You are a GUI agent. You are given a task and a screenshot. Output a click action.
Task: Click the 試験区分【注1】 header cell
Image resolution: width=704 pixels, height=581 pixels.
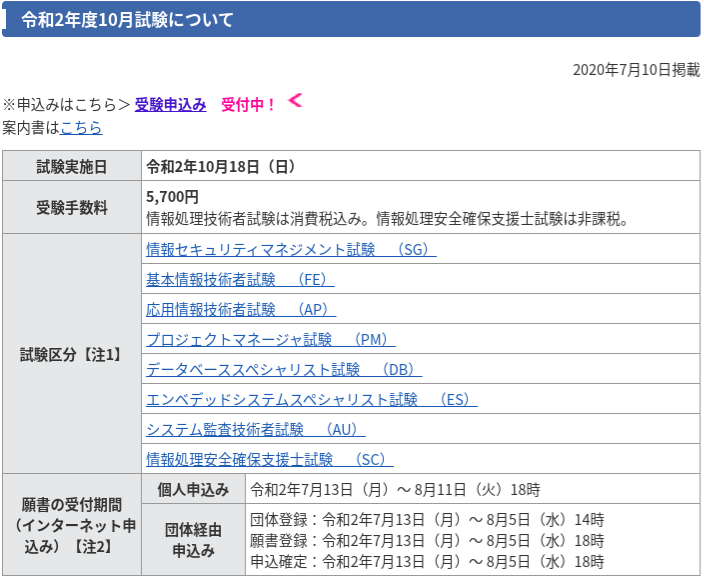pyautogui.click(x=72, y=354)
